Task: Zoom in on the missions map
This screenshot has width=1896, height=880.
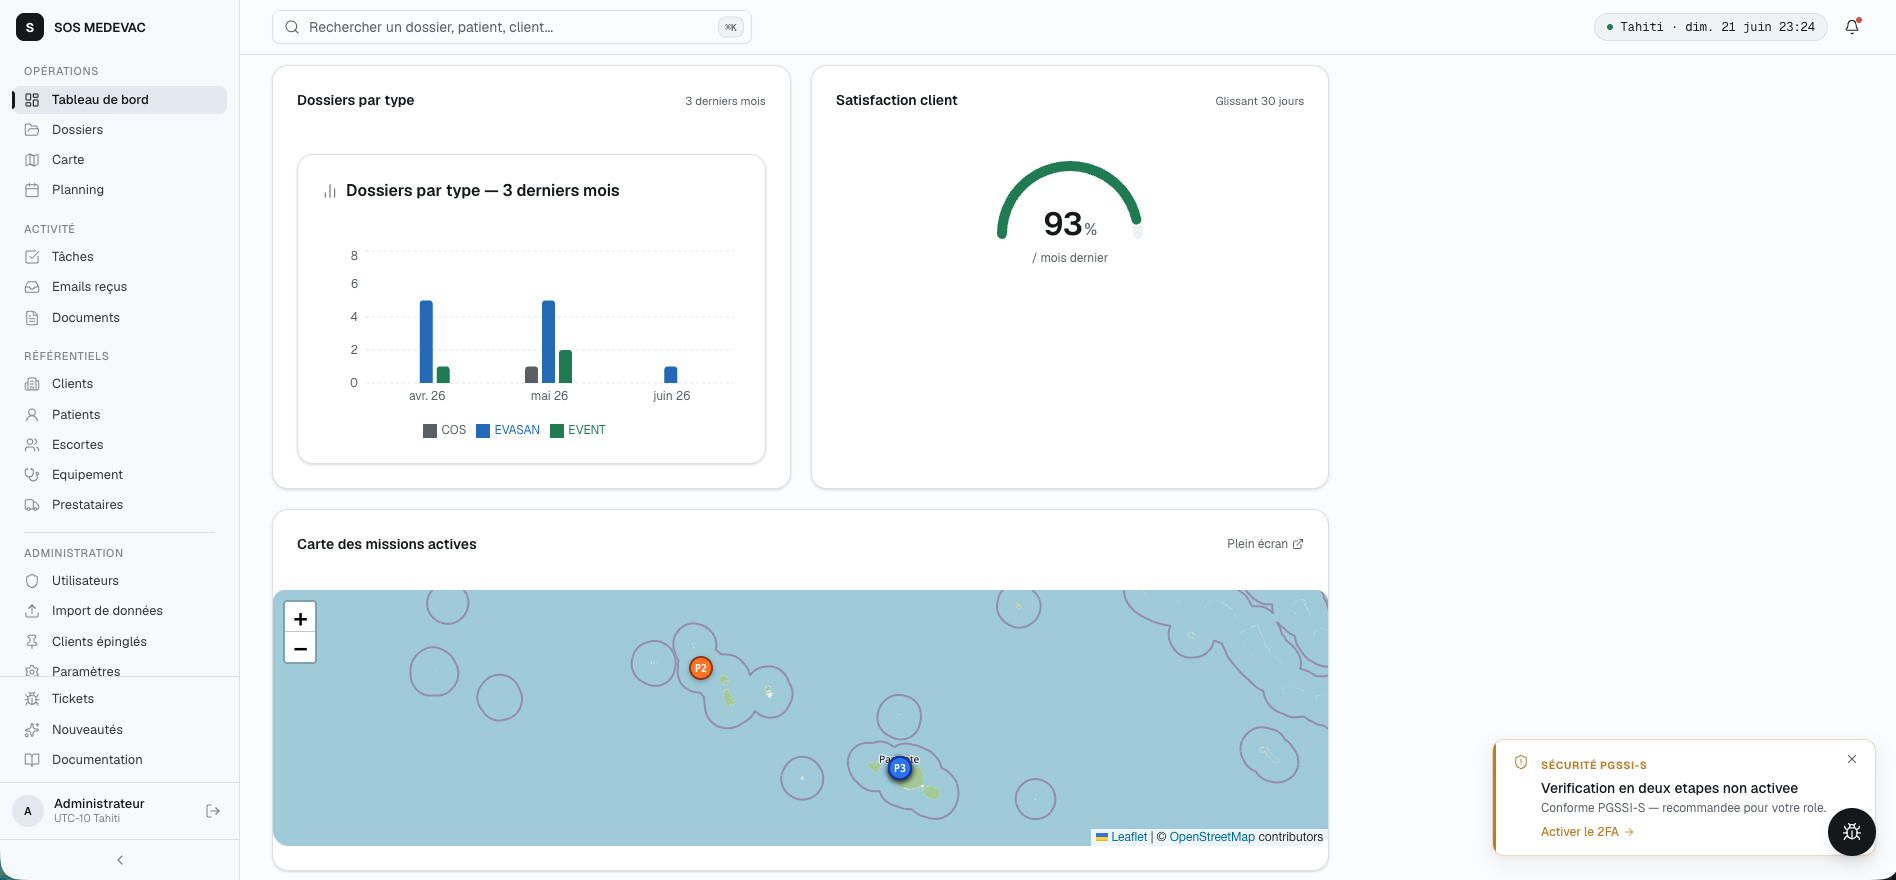Action: tap(300, 618)
